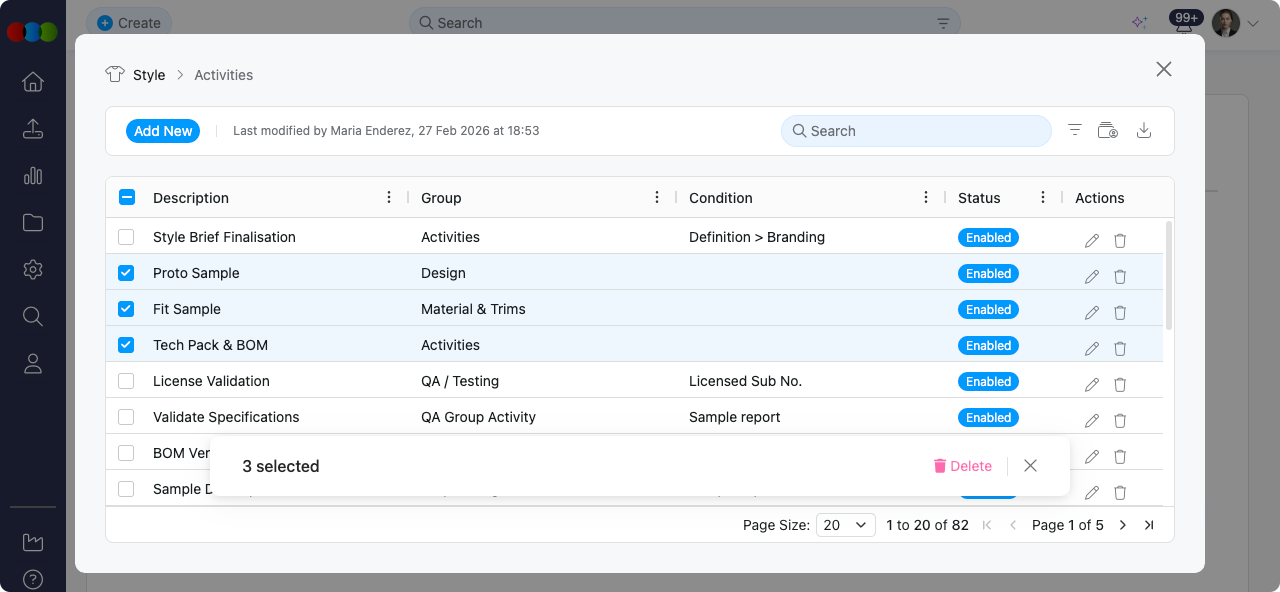
Task: Deselect all rows via the header checkbox
Action: tap(127, 197)
